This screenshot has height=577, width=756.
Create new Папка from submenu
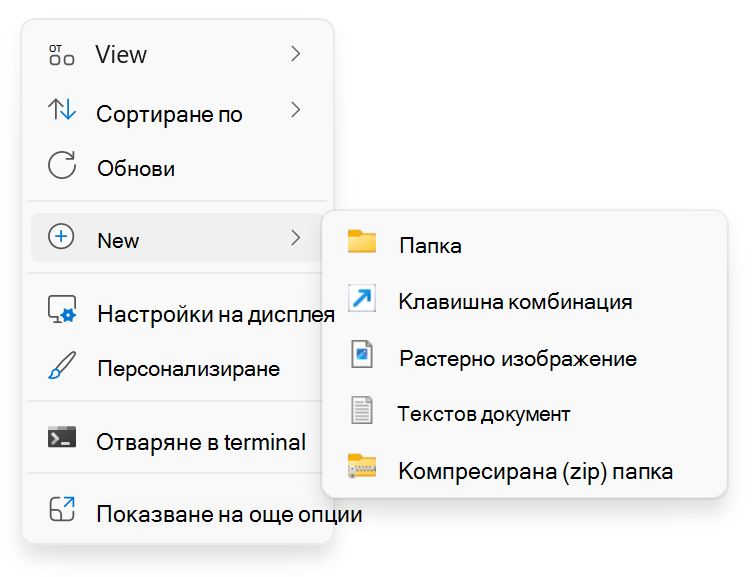point(525,242)
